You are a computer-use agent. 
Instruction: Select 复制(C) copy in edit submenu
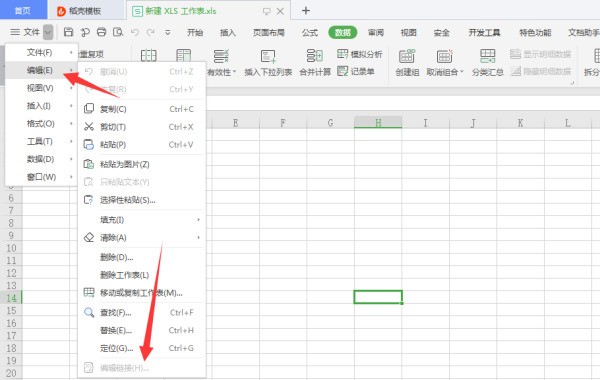[x=142, y=109]
